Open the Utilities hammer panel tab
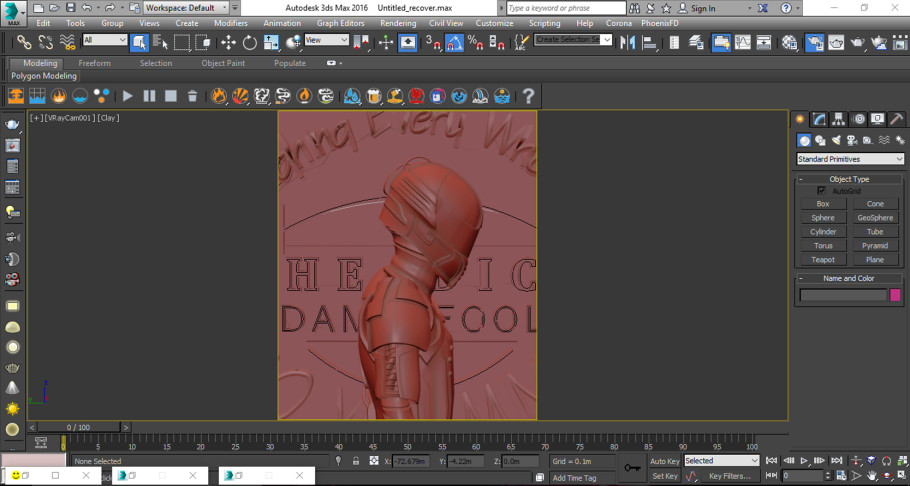 [896, 119]
